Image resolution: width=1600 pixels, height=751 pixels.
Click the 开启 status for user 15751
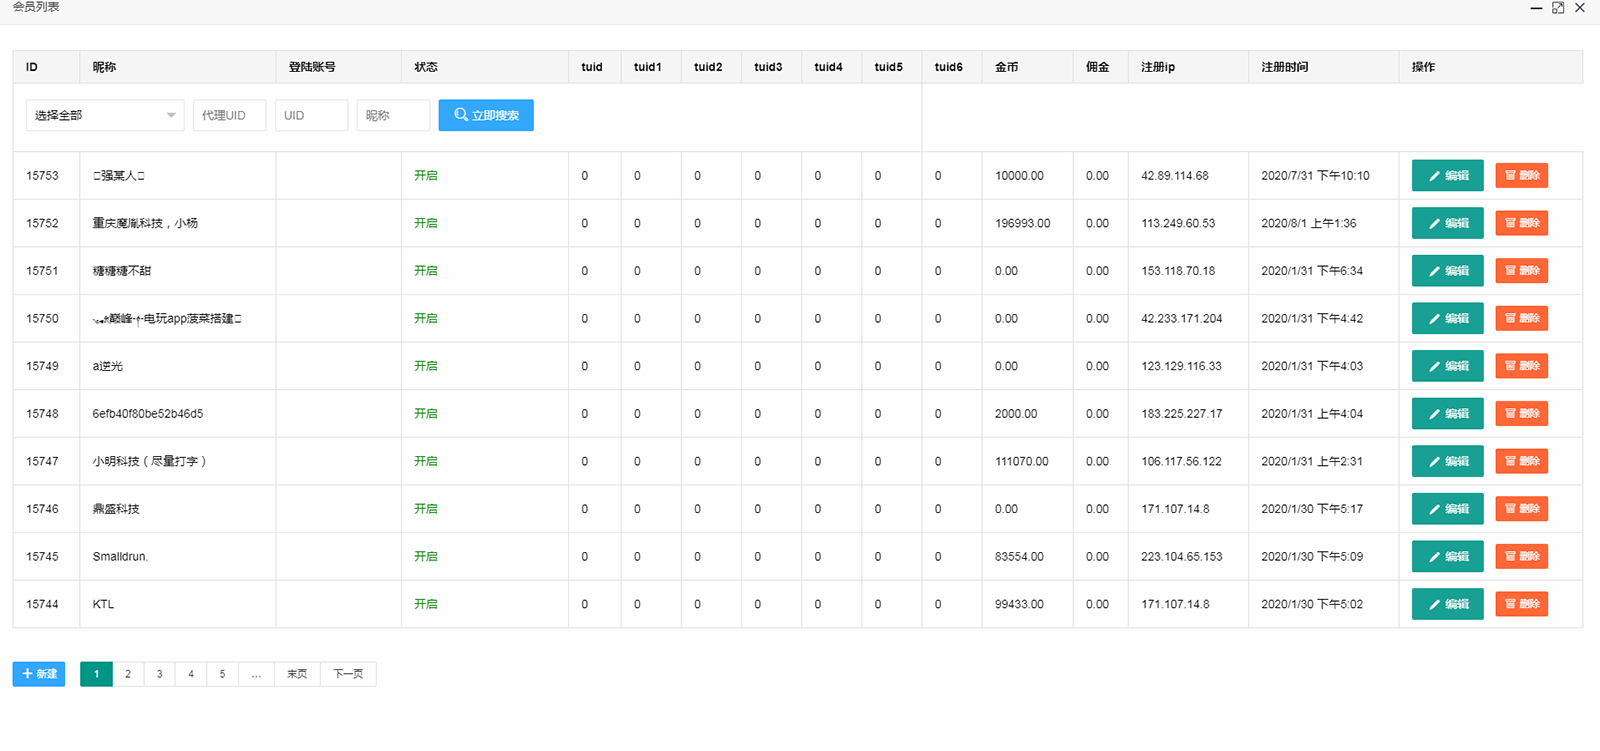[426, 271]
